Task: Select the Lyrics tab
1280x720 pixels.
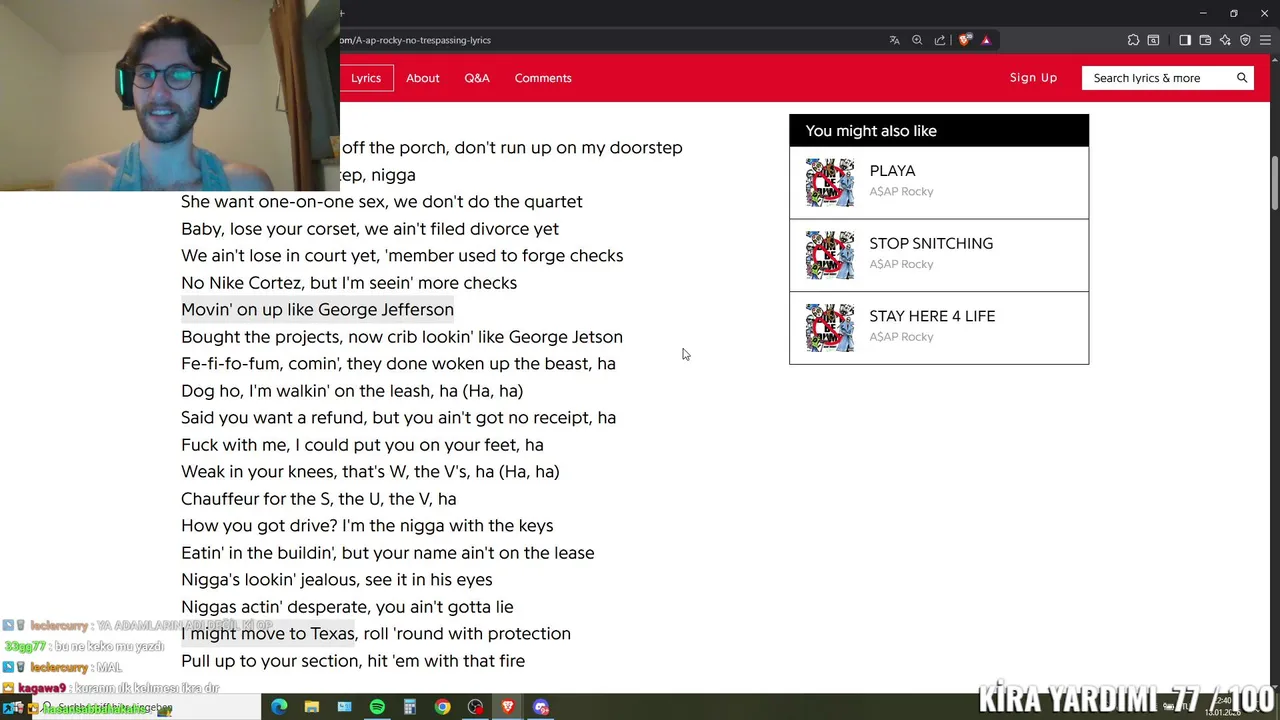Action: (366, 78)
